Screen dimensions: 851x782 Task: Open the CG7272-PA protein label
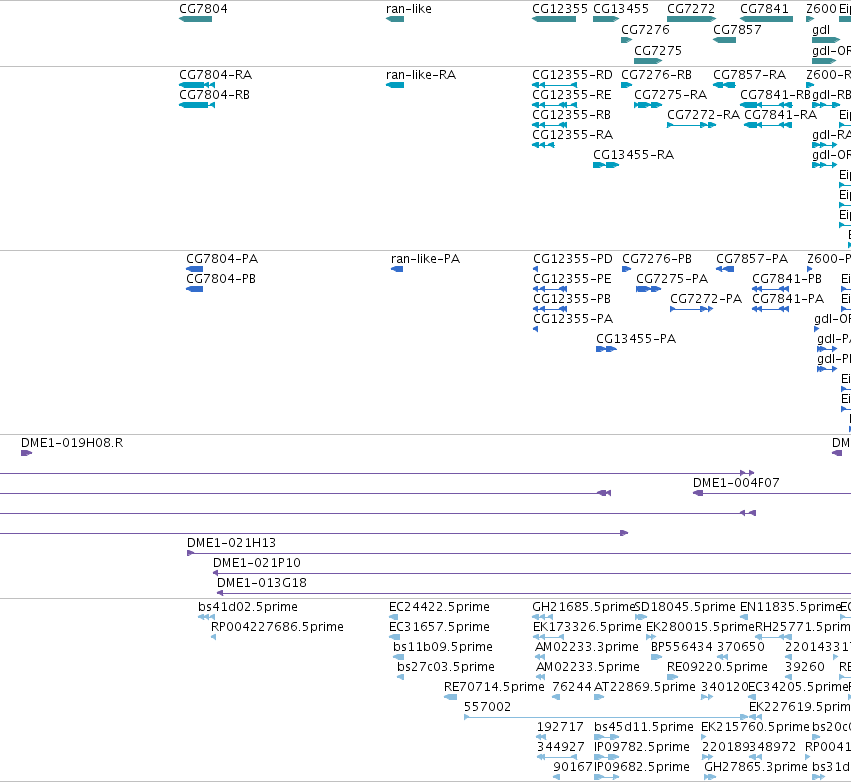pos(706,298)
